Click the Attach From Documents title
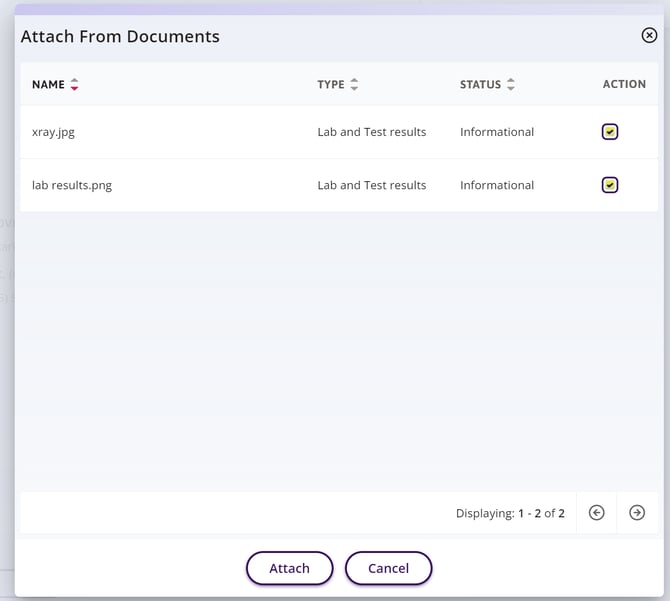The width and height of the screenshot is (670, 601). pyautogui.click(x=120, y=37)
